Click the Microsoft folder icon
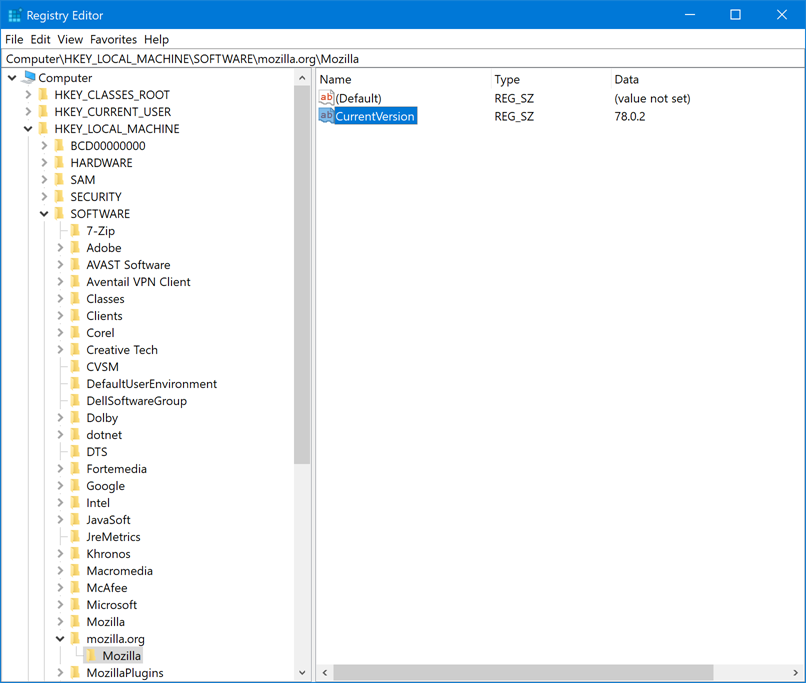Screen dimensions: 806x683 click(74, 604)
